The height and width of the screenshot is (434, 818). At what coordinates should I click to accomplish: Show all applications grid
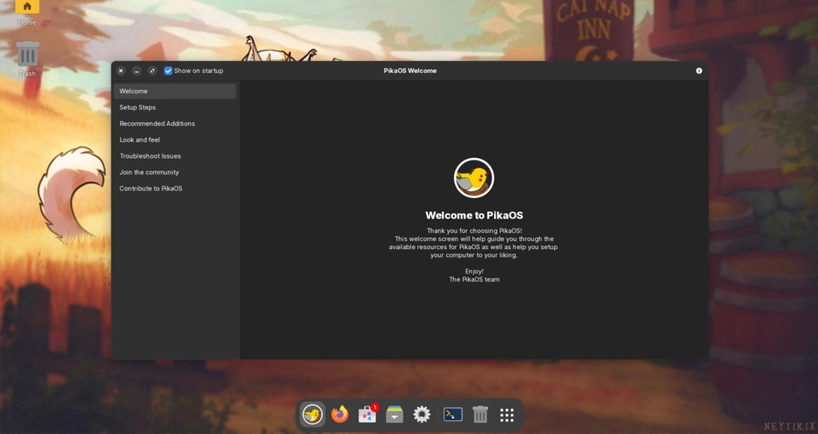(507, 414)
